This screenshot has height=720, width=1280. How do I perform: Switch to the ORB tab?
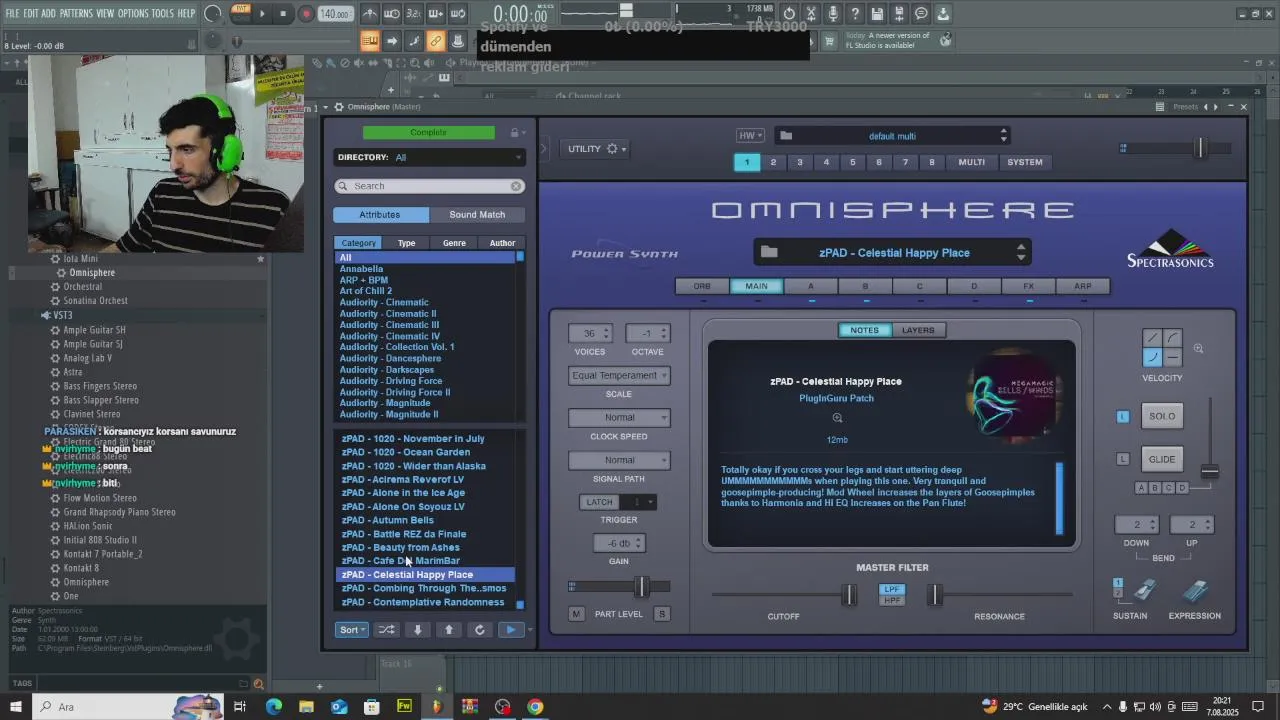[702, 286]
